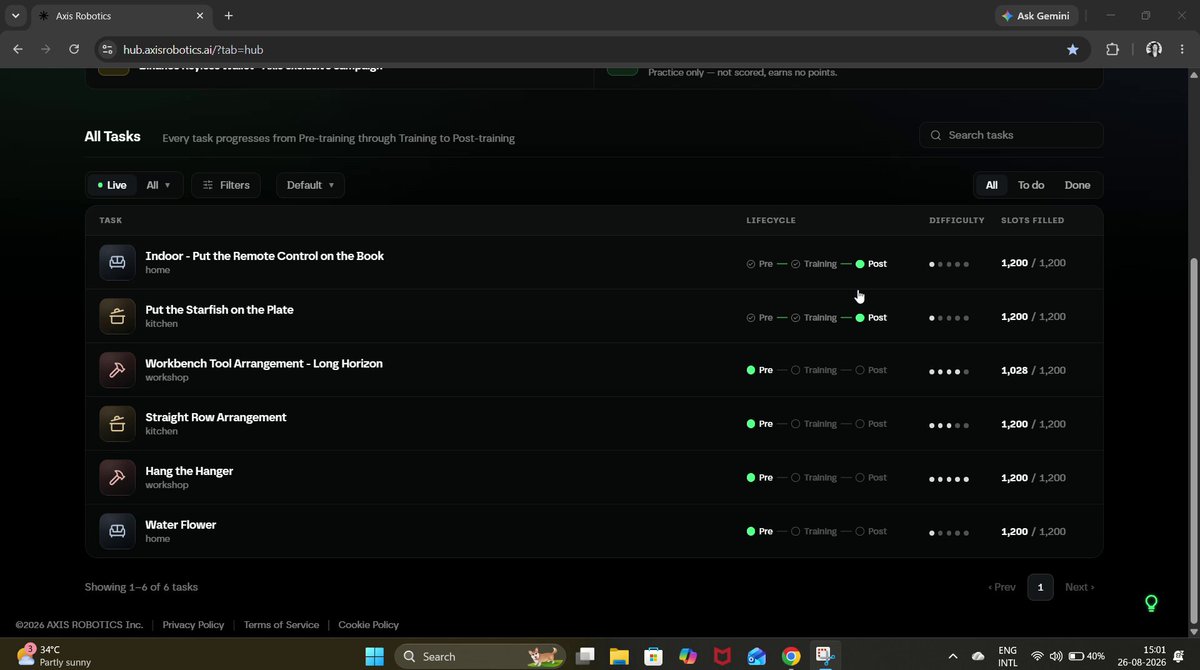Screen dimensions: 1200x670
Task: Open the Filters options
Action: pos(226,185)
